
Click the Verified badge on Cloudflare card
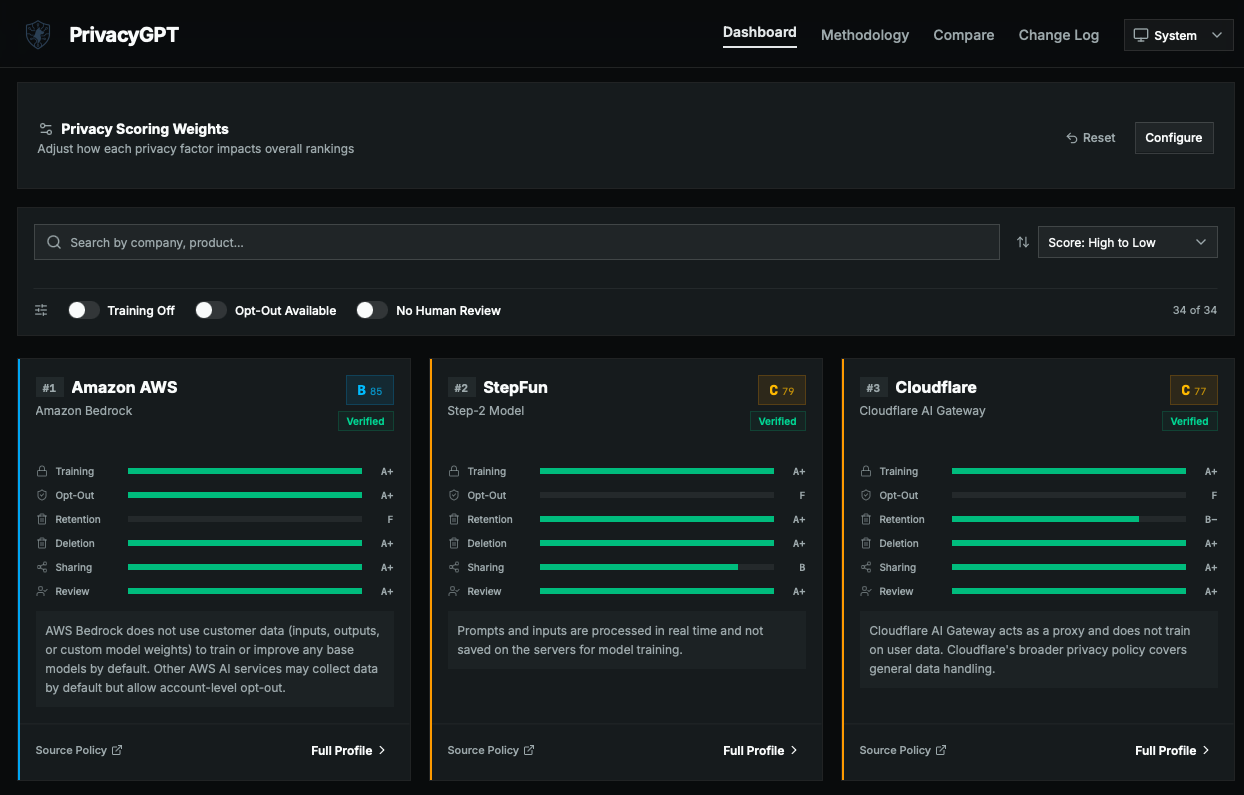pos(1190,421)
